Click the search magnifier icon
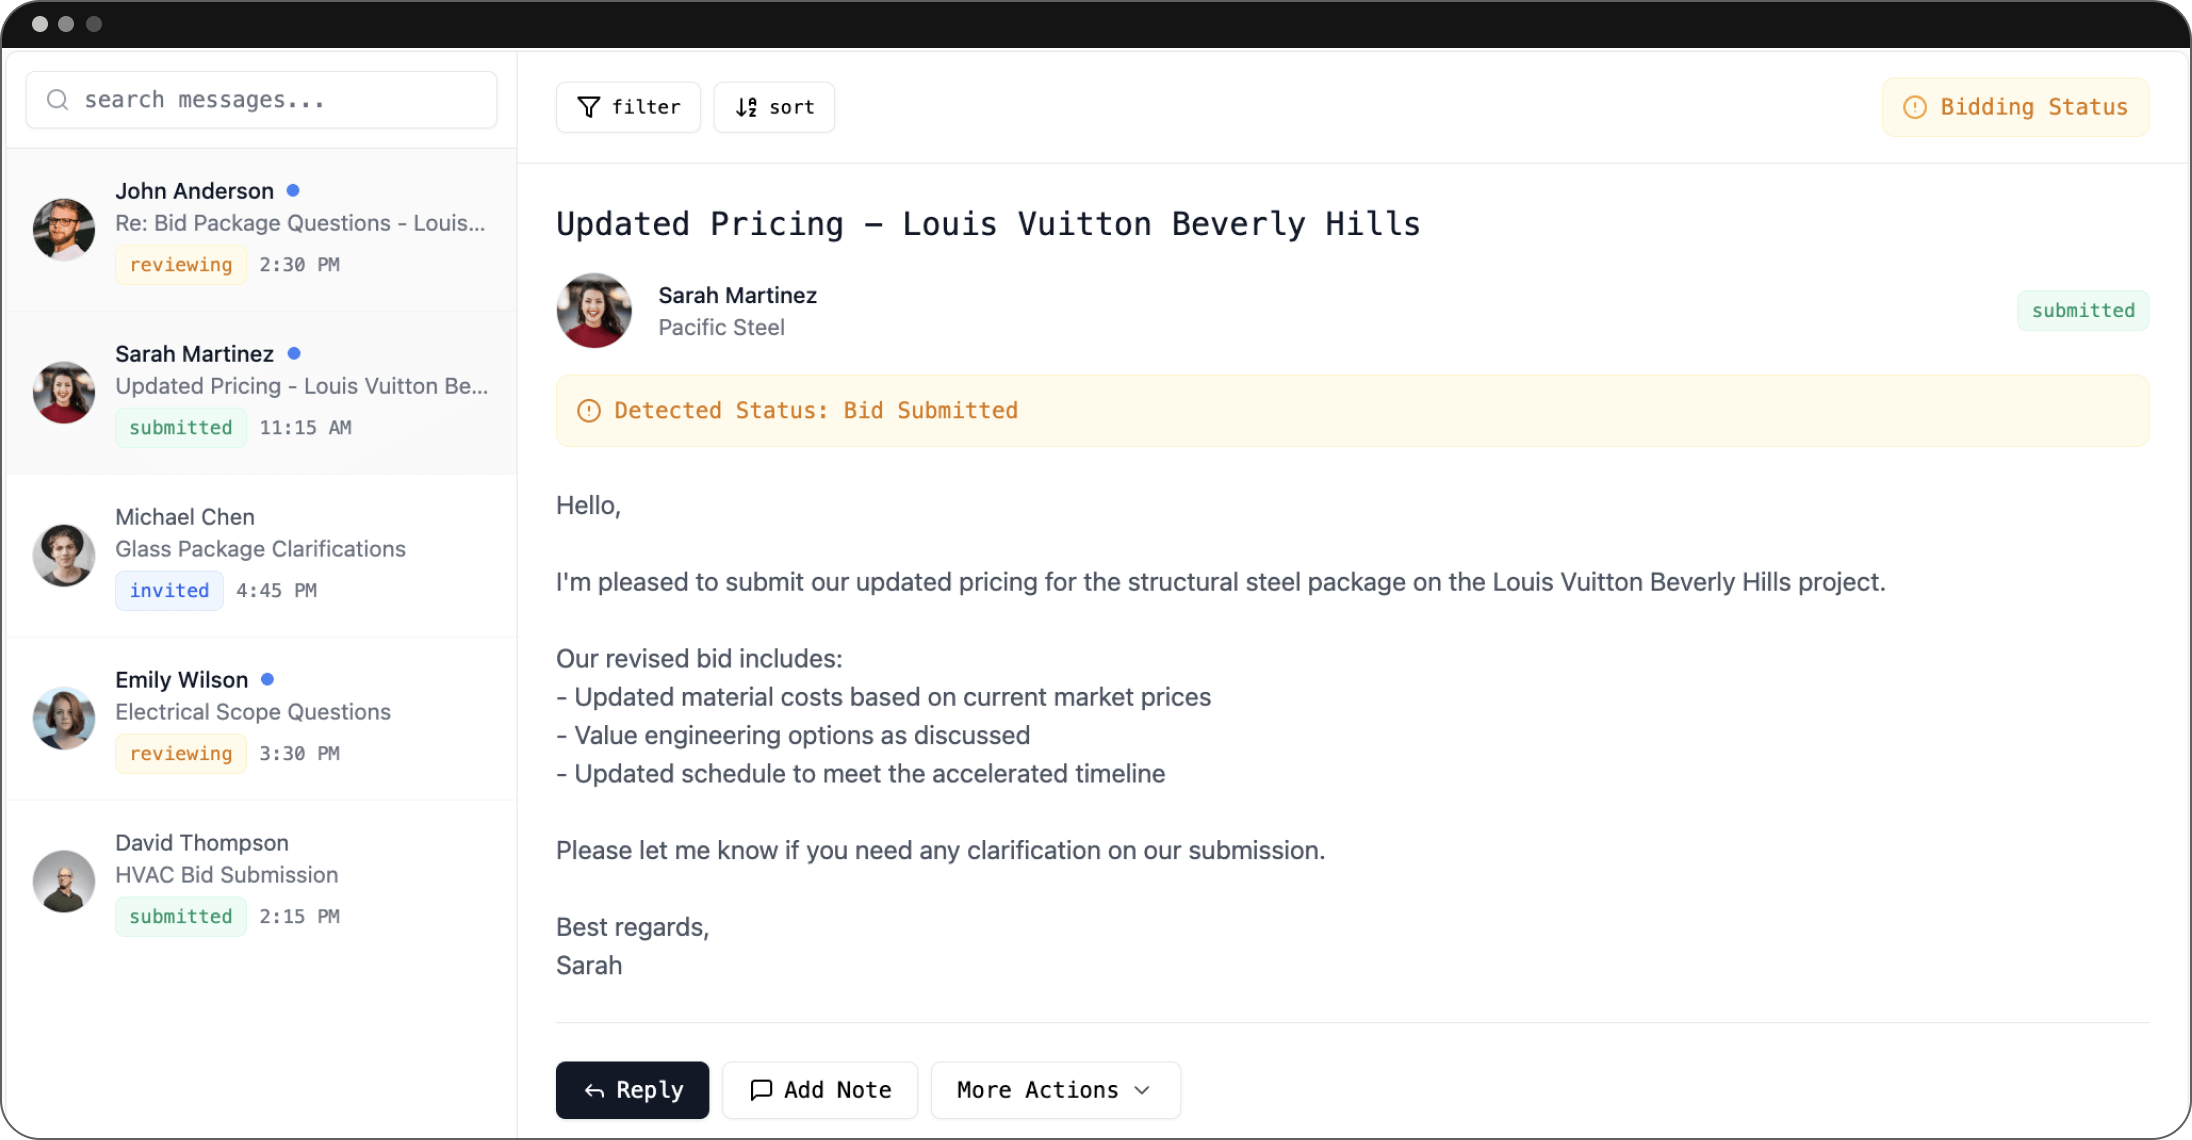This screenshot has width=2192, height=1140. tap(58, 100)
